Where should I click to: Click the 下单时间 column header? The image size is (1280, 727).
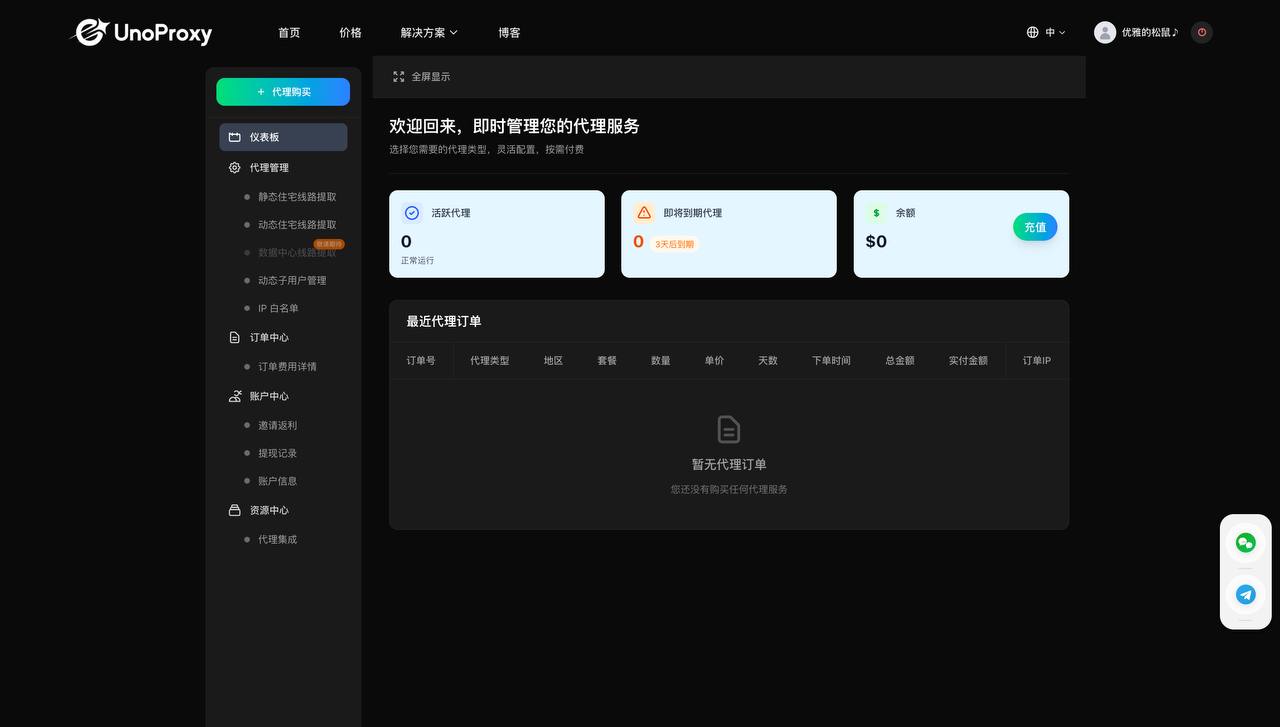pos(831,361)
